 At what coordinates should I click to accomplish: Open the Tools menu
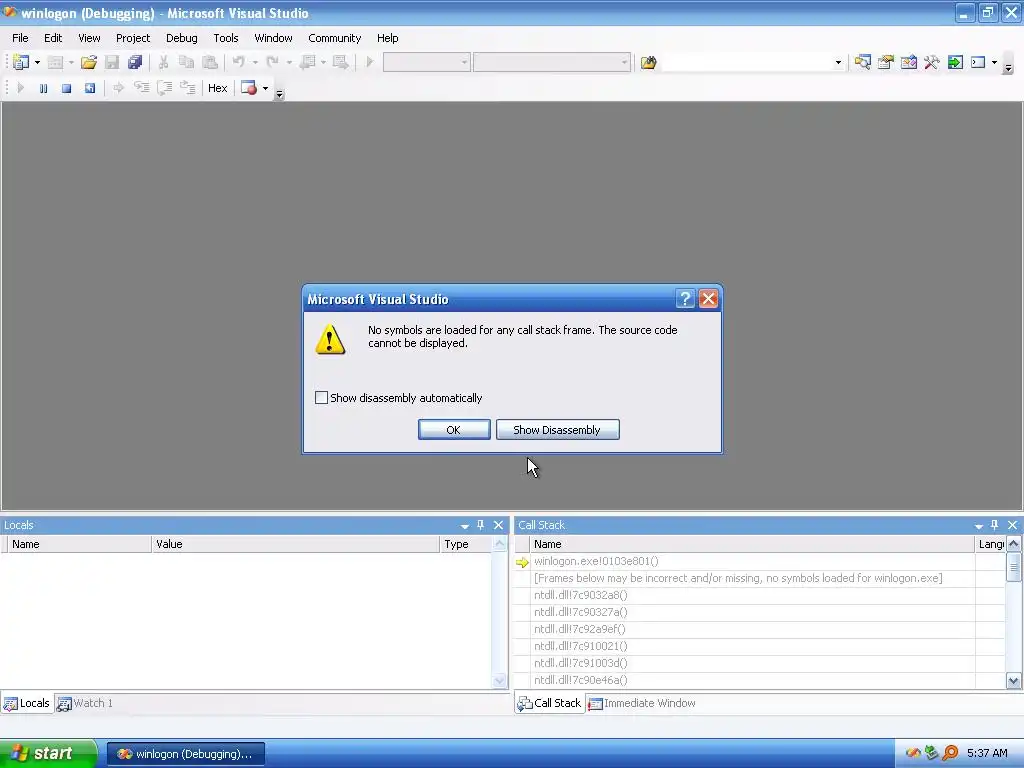pos(226,38)
